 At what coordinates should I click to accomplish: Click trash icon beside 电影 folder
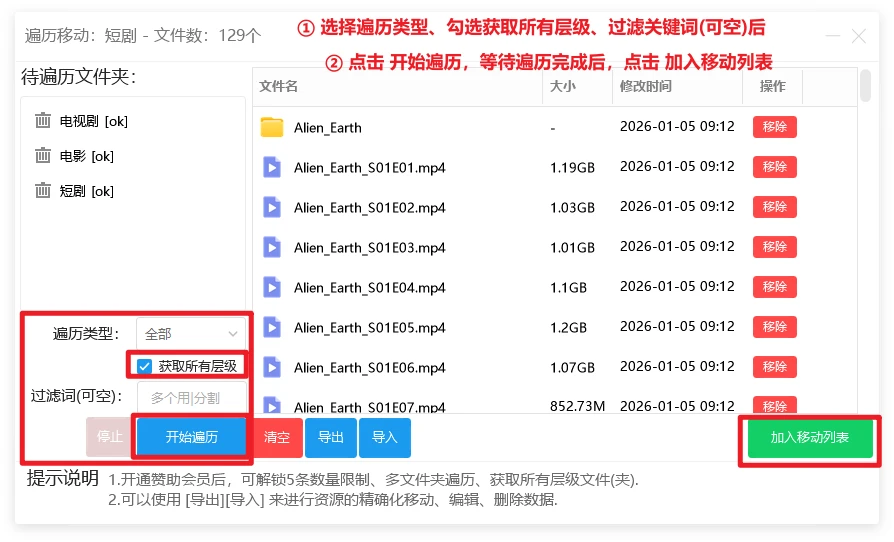pyautogui.click(x=43, y=156)
